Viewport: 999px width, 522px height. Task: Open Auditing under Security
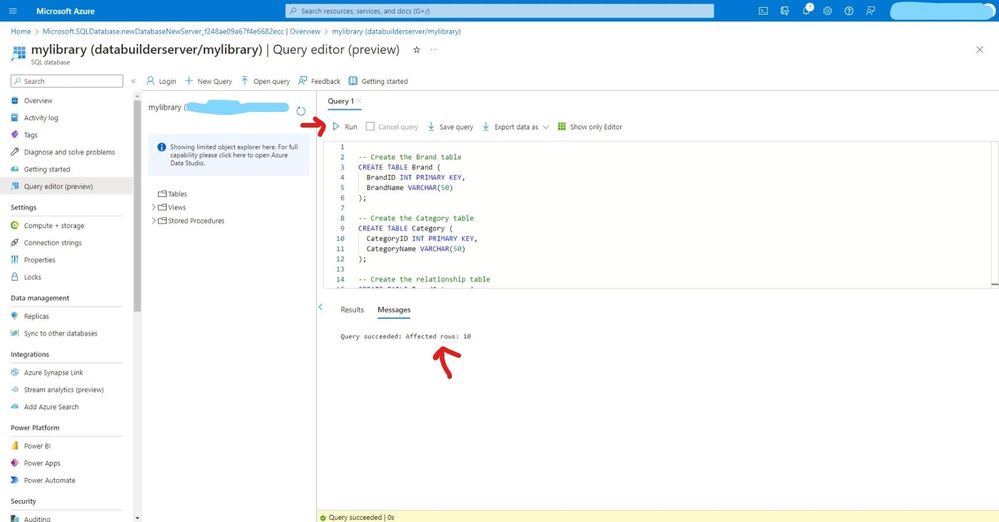click(x=37, y=519)
